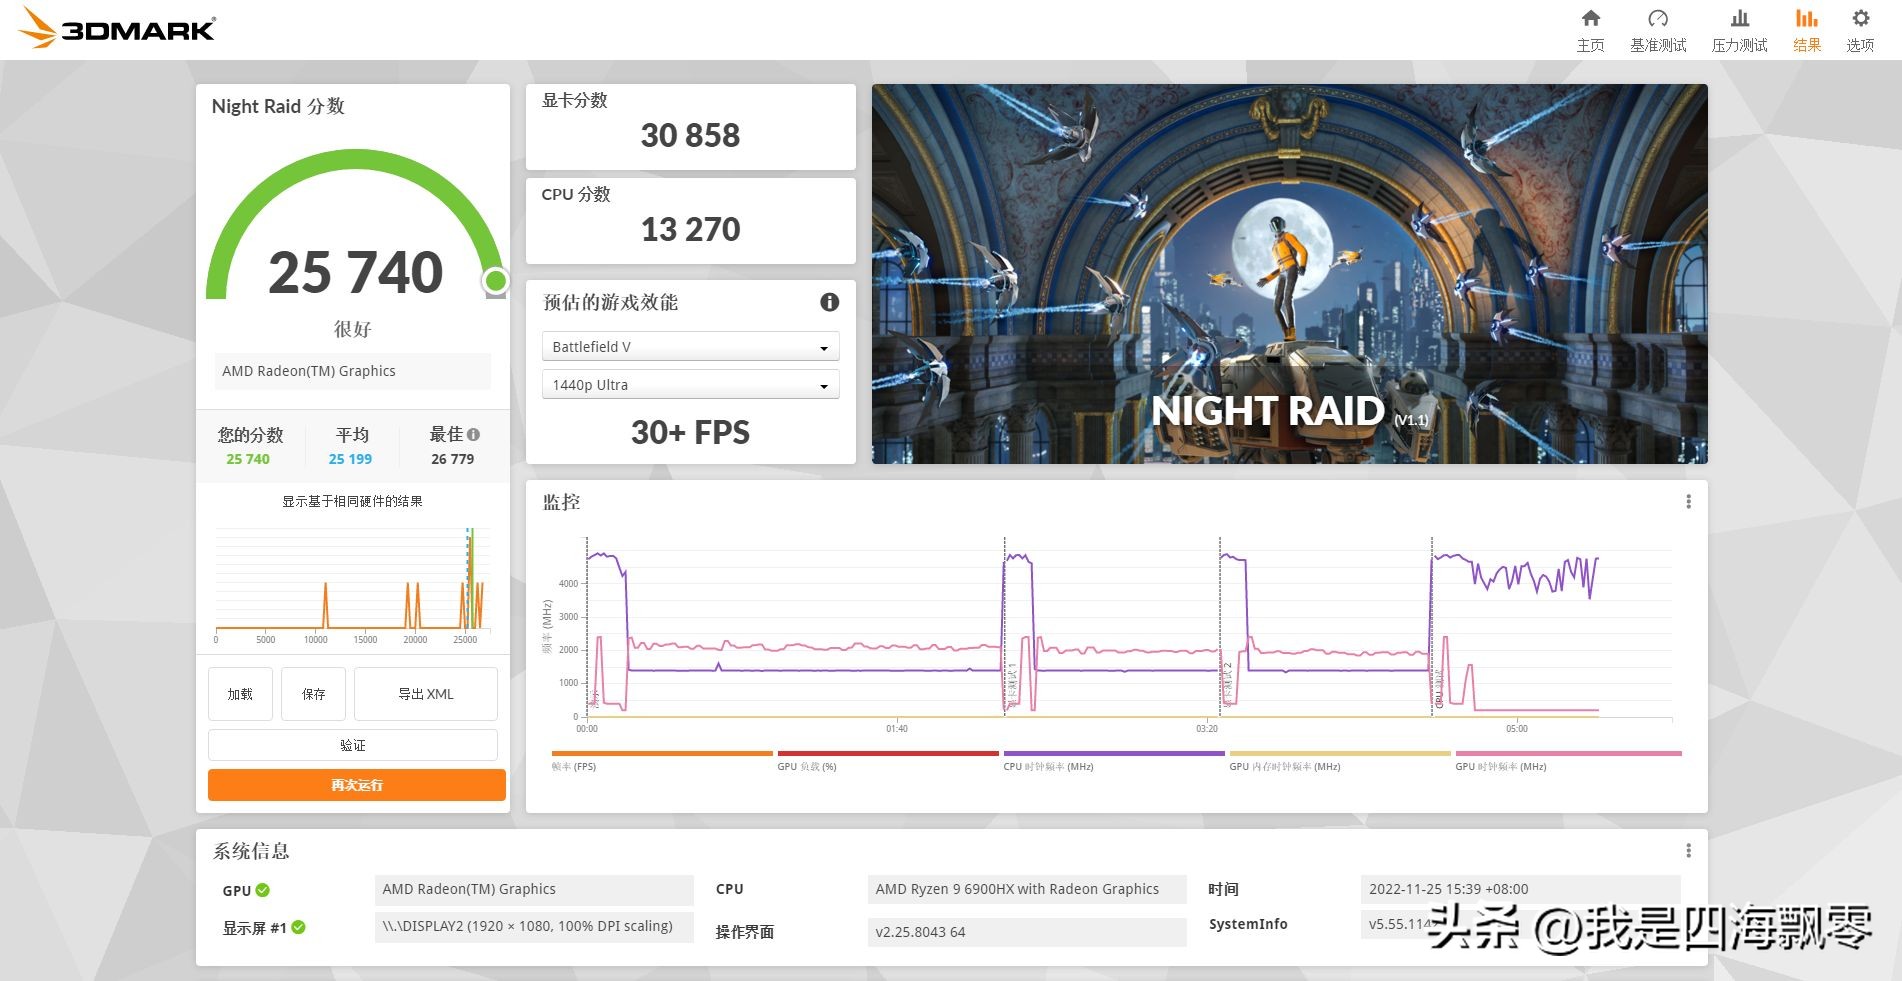Click the 您的分数 value 25 740
The height and width of the screenshot is (981, 1902).
[x=248, y=459]
